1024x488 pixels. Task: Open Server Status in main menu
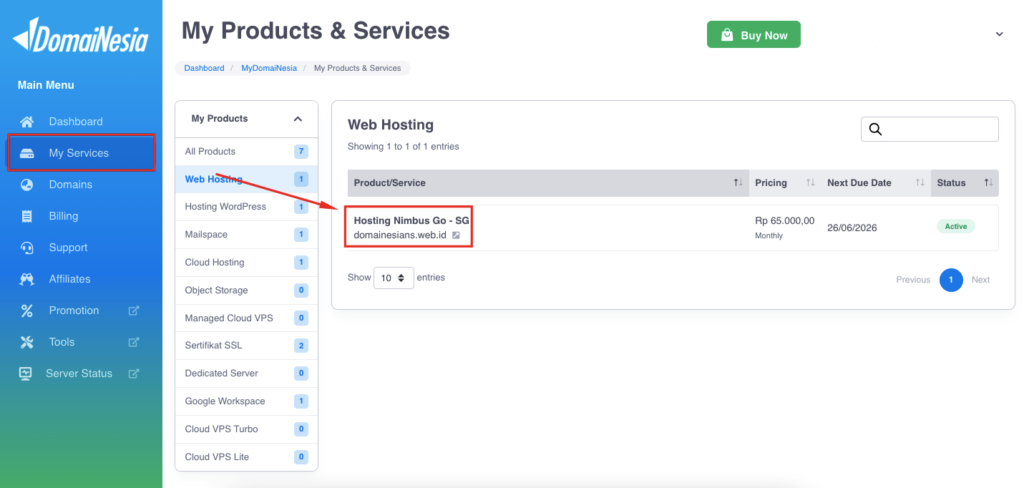point(81,374)
